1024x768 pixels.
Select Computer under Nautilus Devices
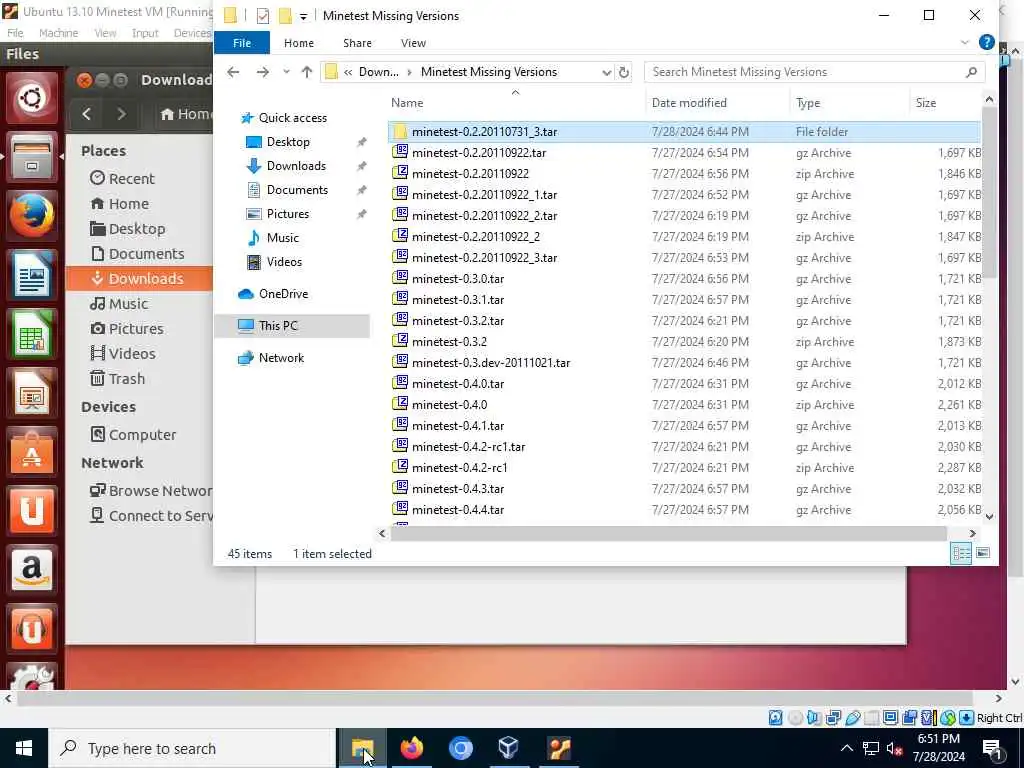click(133, 434)
